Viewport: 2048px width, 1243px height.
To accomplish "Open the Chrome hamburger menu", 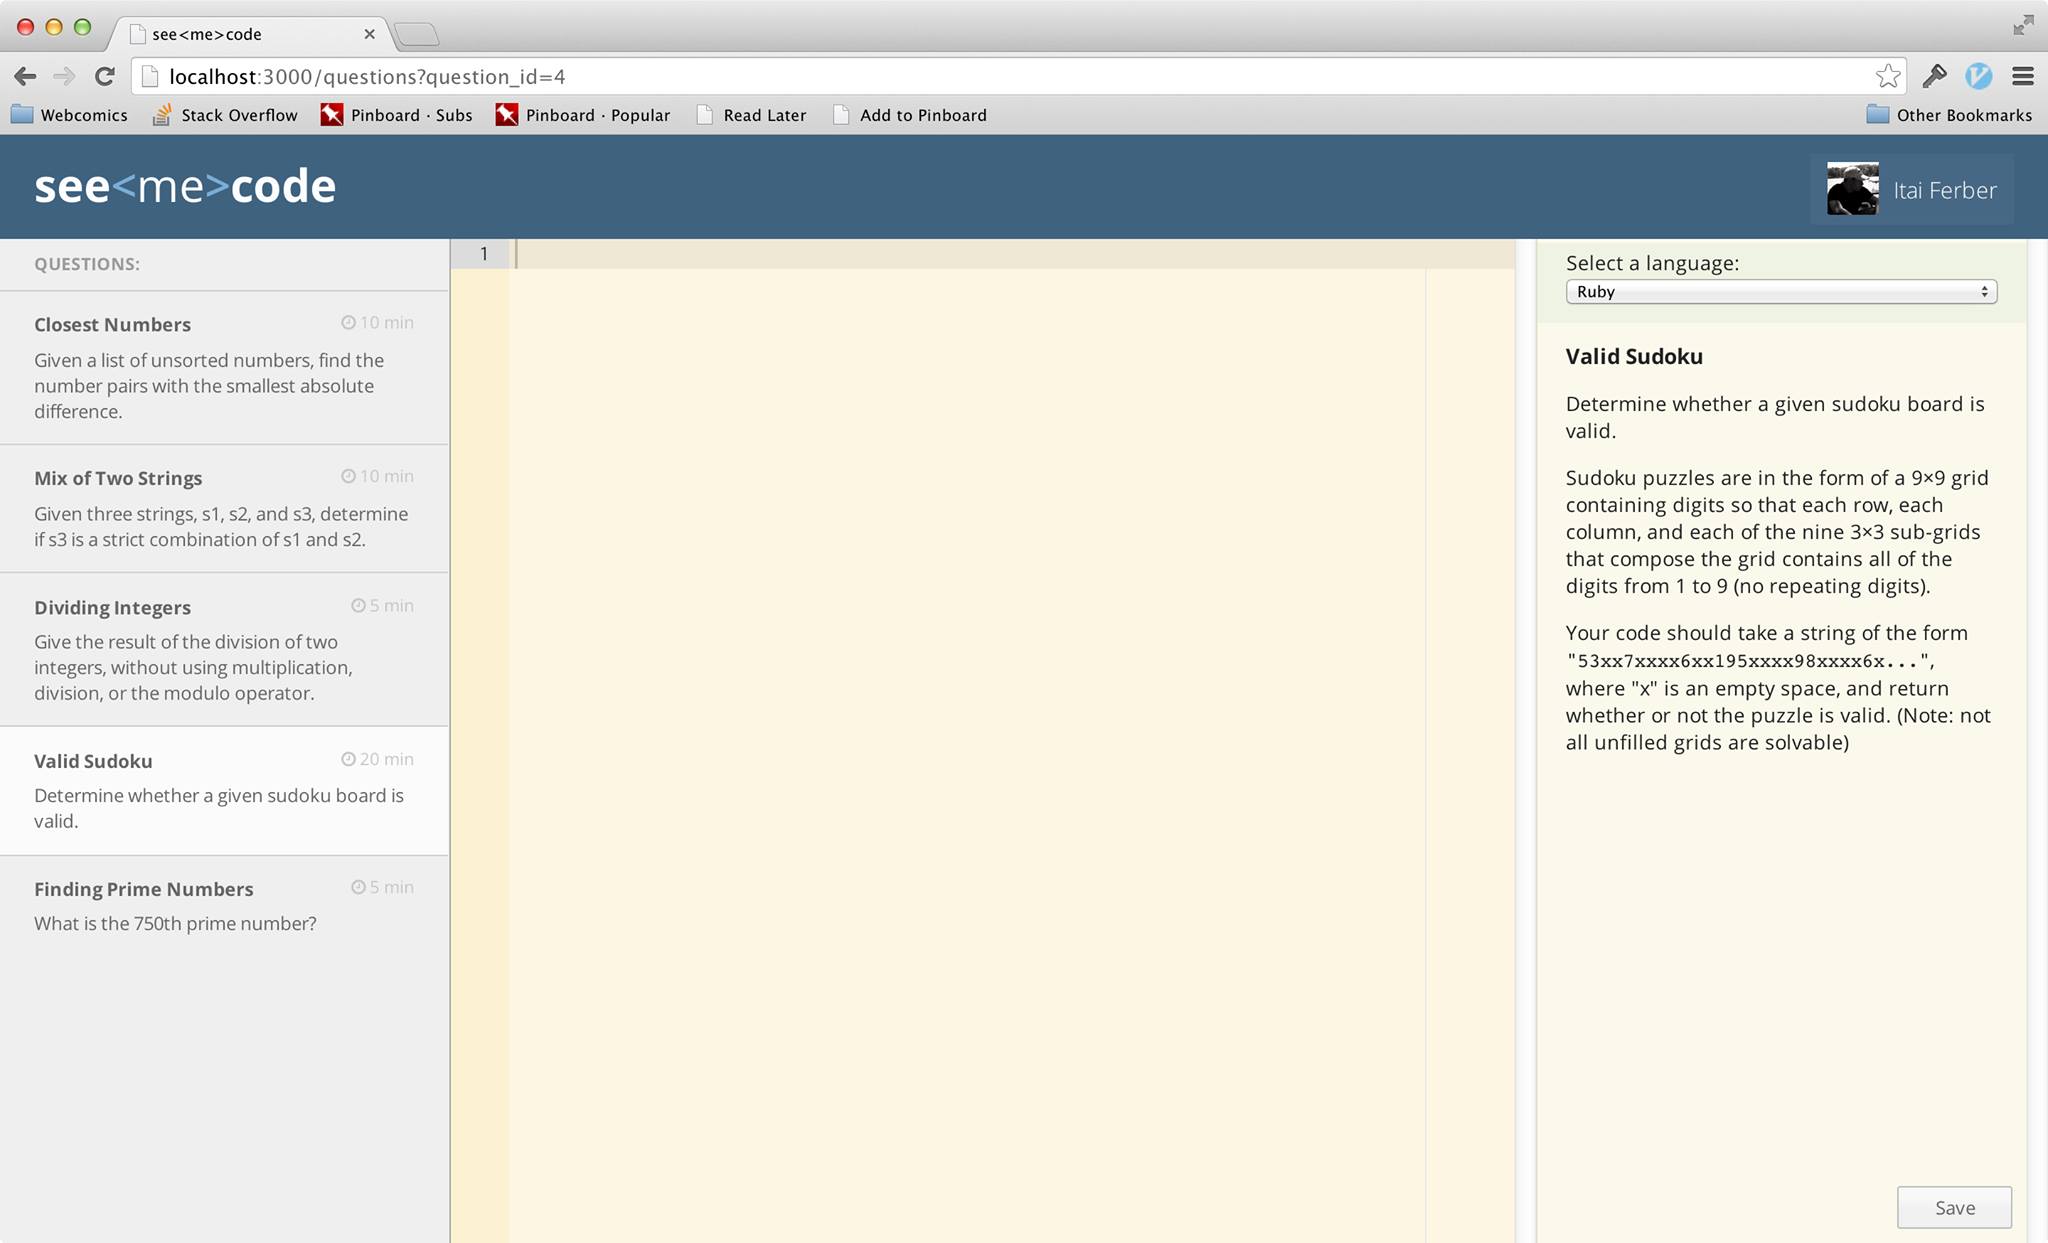I will coord(2023,76).
